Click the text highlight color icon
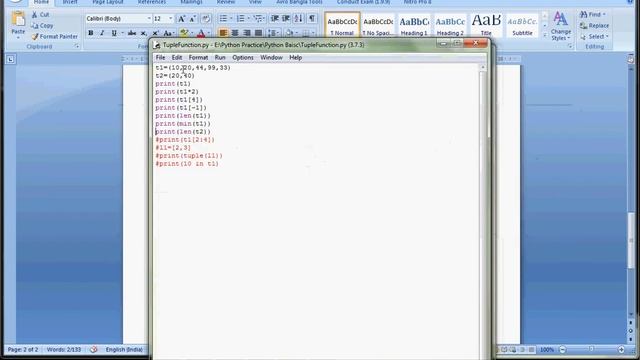640x360 pixels. (x=184, y=33)
